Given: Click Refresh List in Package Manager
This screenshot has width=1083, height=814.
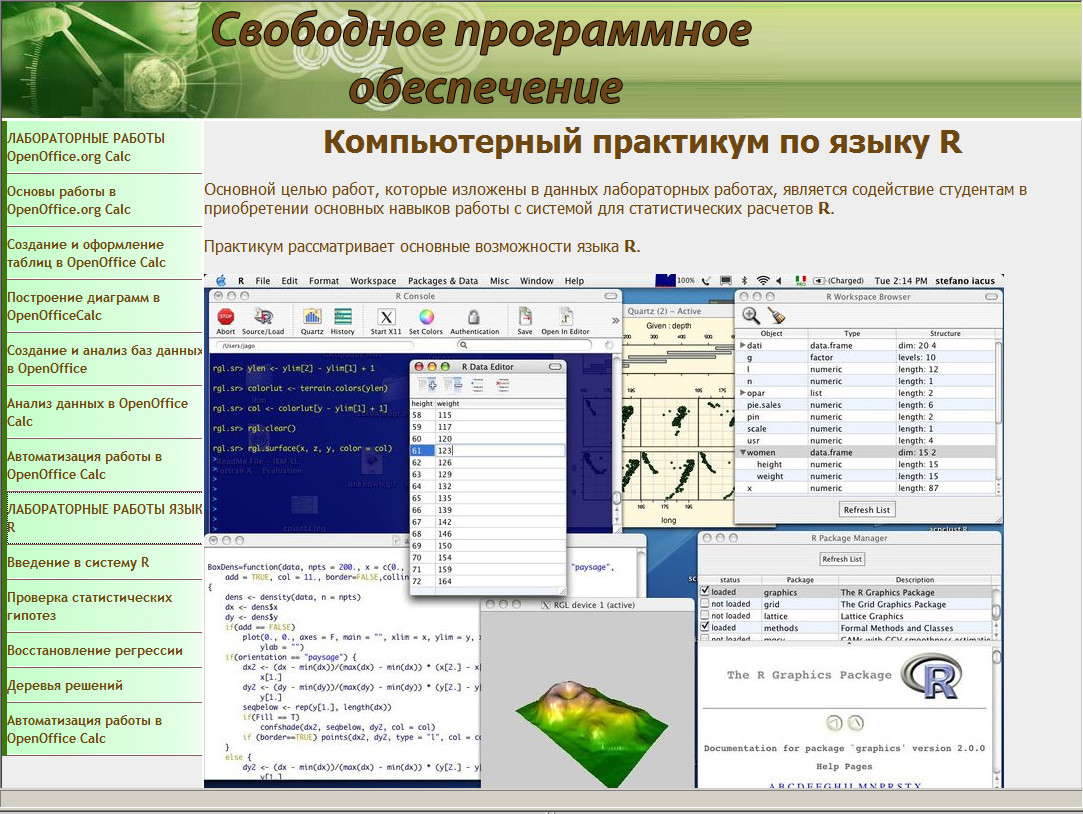Looking at the screenshot, I should tap(842, 559).
